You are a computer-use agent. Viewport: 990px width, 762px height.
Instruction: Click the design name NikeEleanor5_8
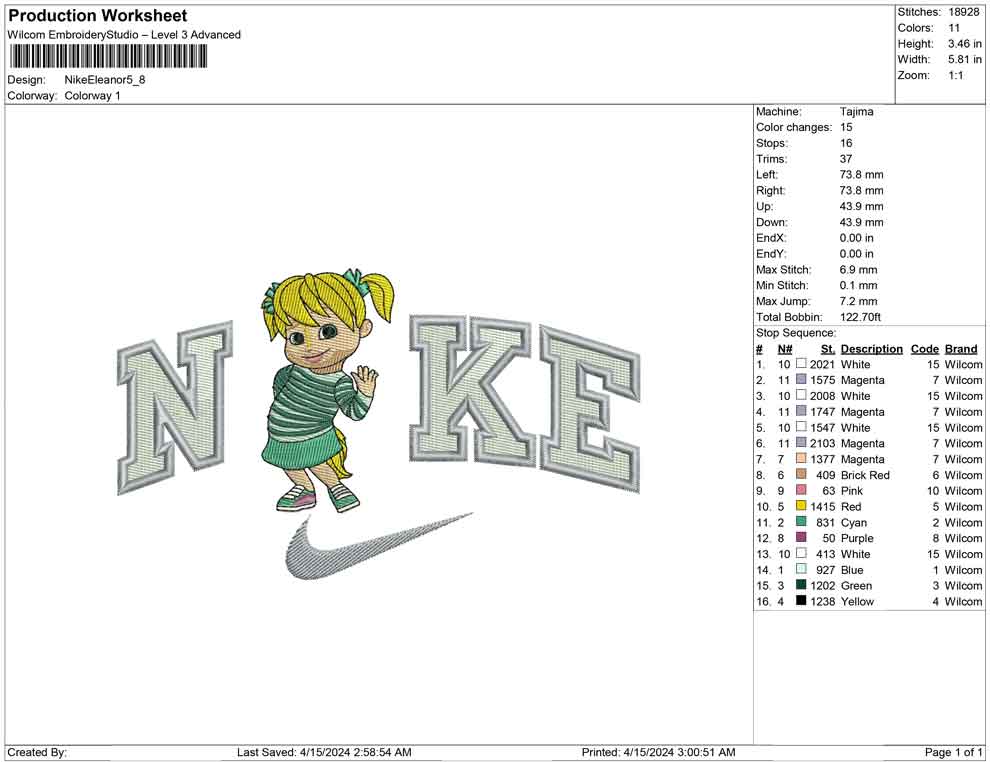tap(105, 80)
